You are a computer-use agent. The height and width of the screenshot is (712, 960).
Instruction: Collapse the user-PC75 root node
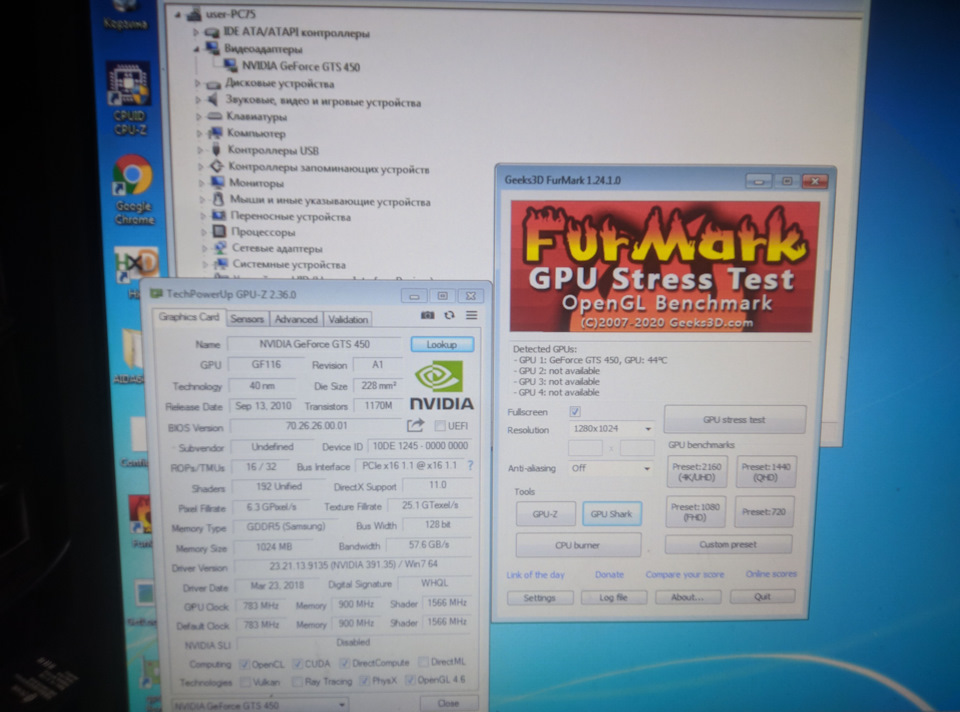tap(177, 15)
